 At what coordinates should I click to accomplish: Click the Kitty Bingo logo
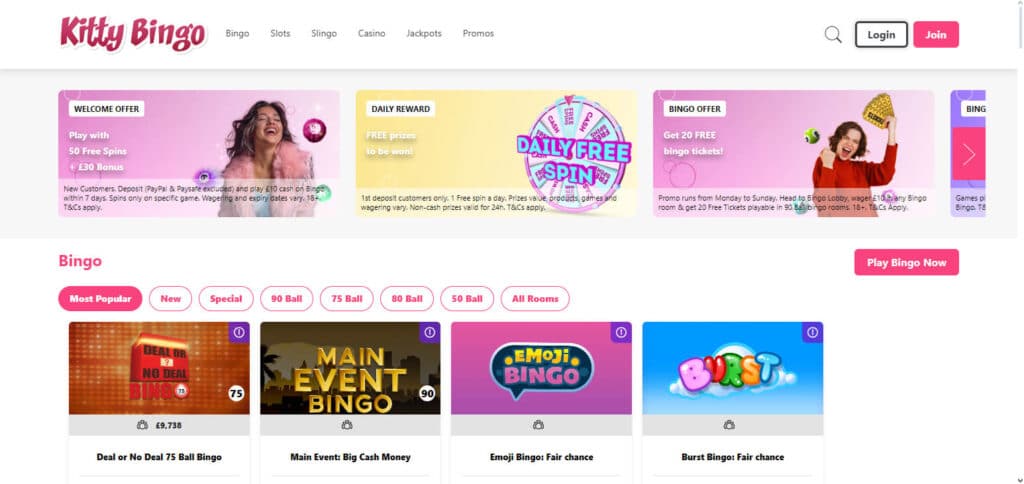point(133,33)
